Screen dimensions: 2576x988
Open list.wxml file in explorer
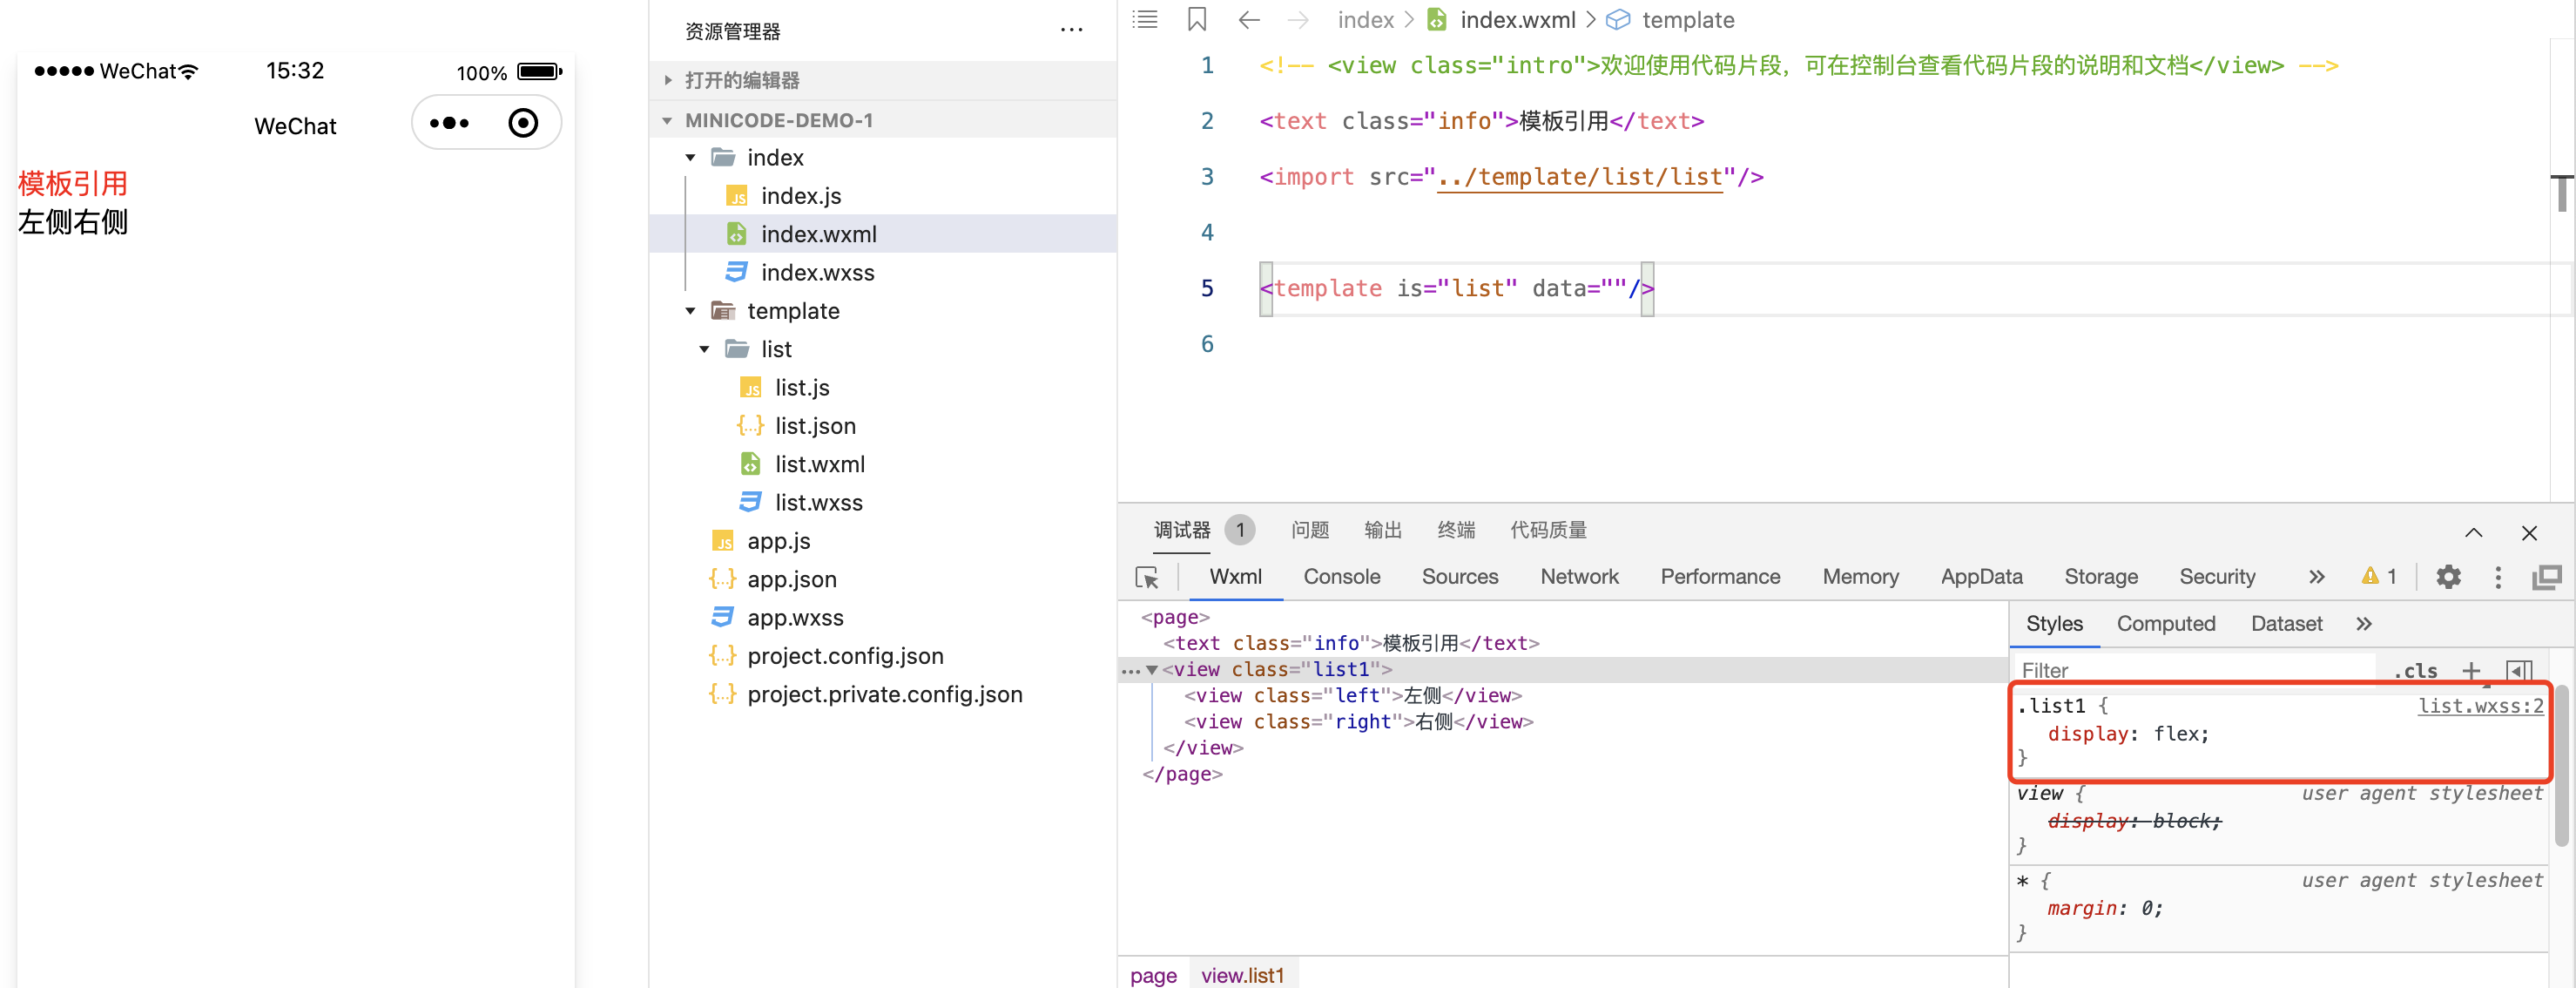[x=819, y=464]
